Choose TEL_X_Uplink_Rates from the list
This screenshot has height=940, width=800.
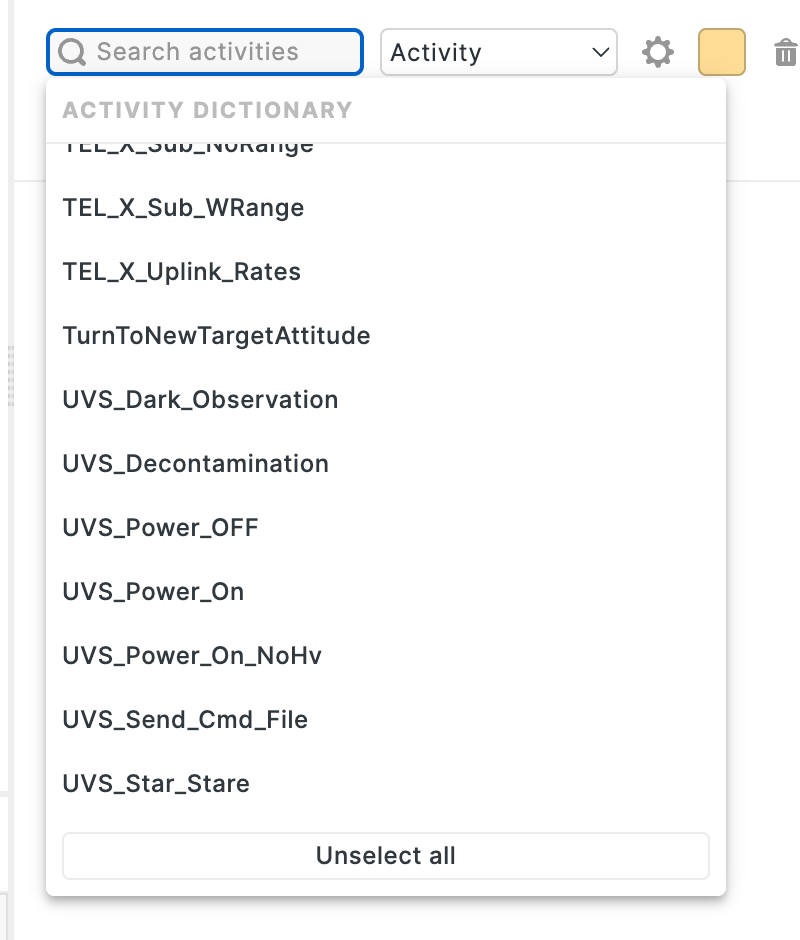(x=182, y=271)
